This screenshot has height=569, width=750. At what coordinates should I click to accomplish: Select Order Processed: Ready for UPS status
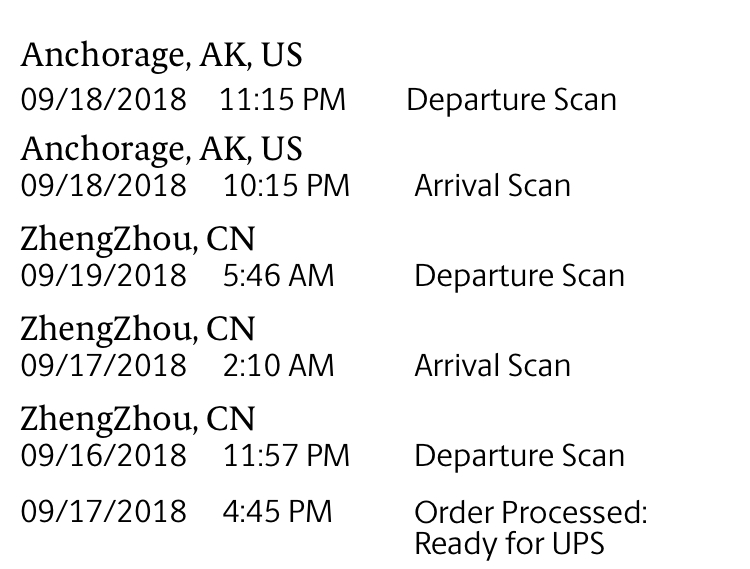pyautogui.click(x=531, y=528)
